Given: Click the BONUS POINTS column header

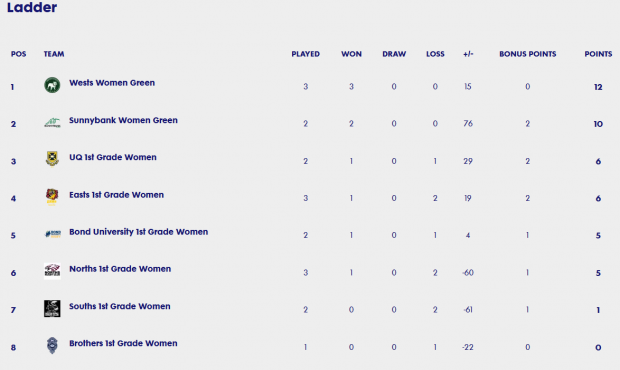Looking at the screenshot, I should pos(527,54).
